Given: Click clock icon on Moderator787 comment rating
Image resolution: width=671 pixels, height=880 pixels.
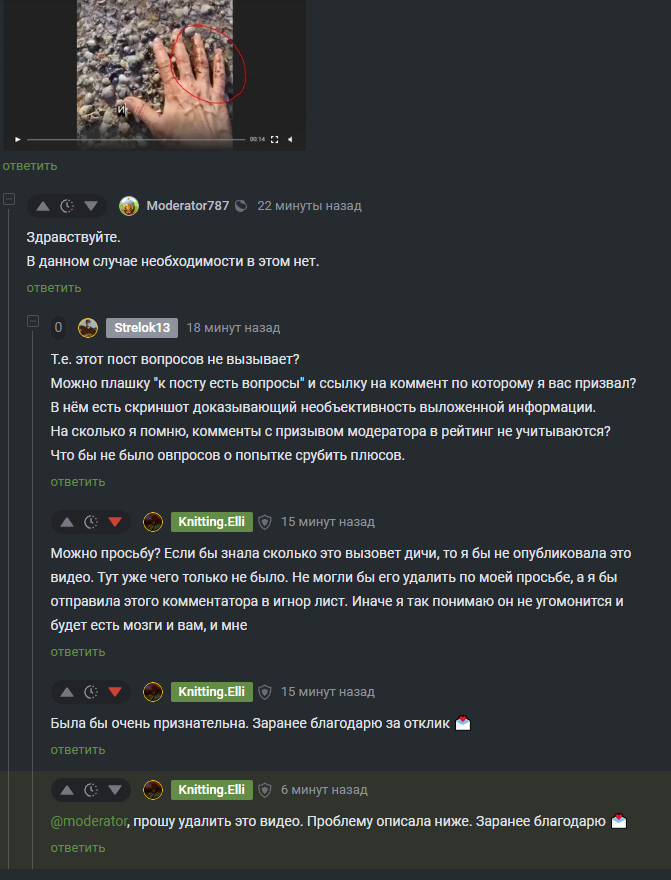Looking at the screenshot, I should [67, 206].
